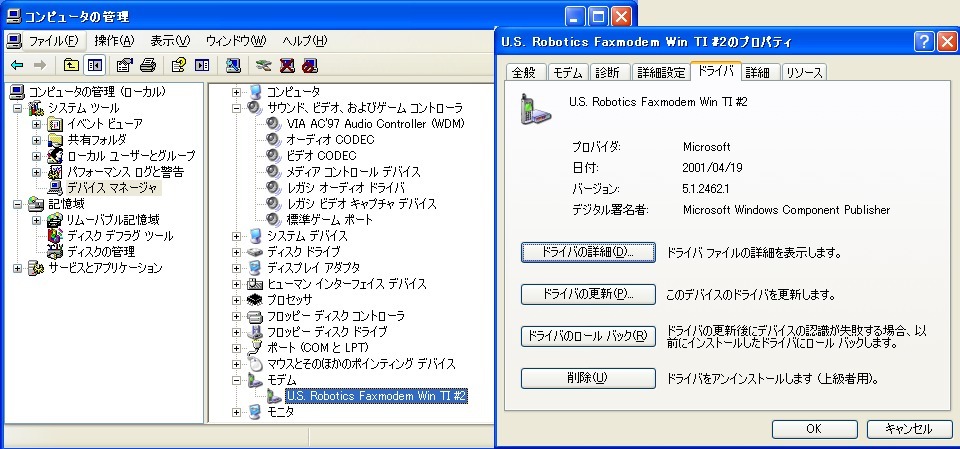
Task: Expand the イベント ビューア node
Action: [x=37, y=124]
